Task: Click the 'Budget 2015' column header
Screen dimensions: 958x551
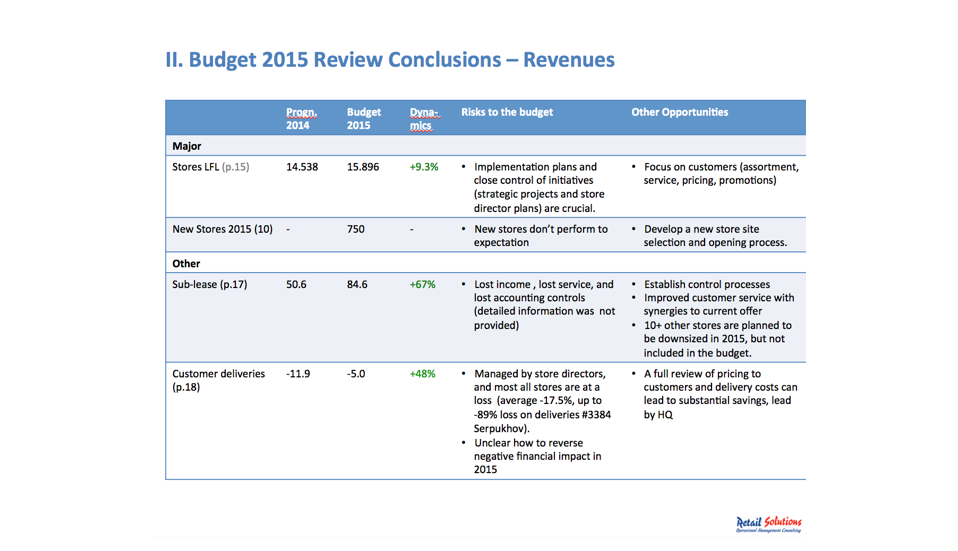Action: coord(364,119)
